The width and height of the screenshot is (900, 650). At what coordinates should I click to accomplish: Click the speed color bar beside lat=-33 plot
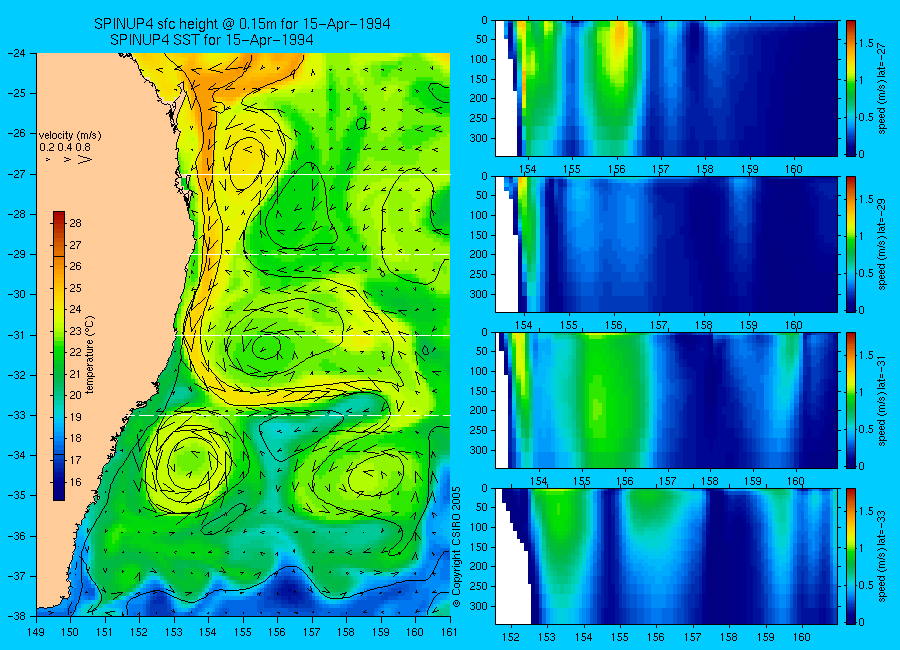point(850,556)
